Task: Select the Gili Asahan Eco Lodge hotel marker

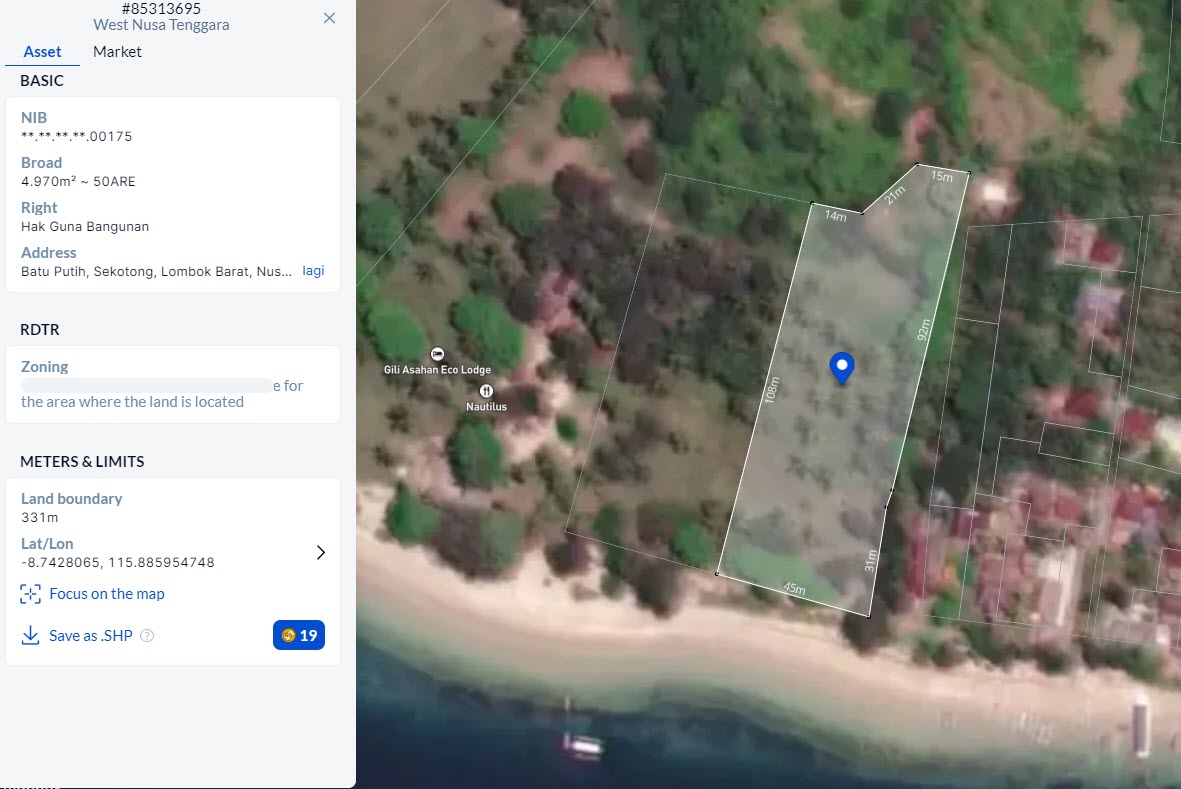Action: point(437,355)
